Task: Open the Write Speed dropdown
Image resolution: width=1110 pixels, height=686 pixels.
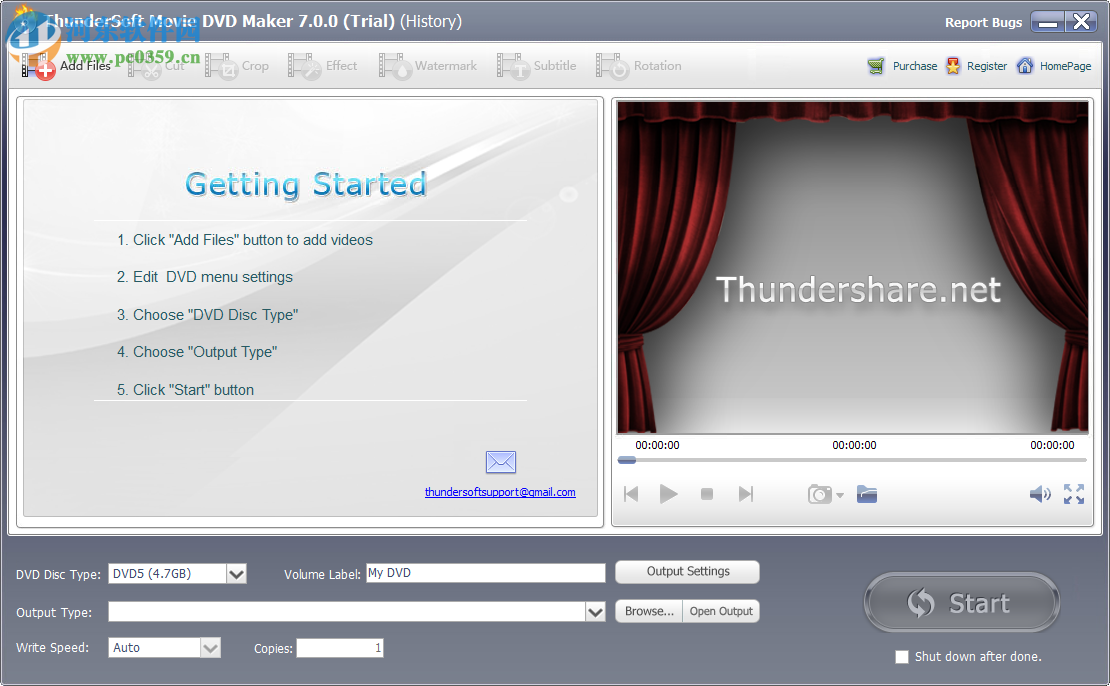Action: (x=211, y=647)
